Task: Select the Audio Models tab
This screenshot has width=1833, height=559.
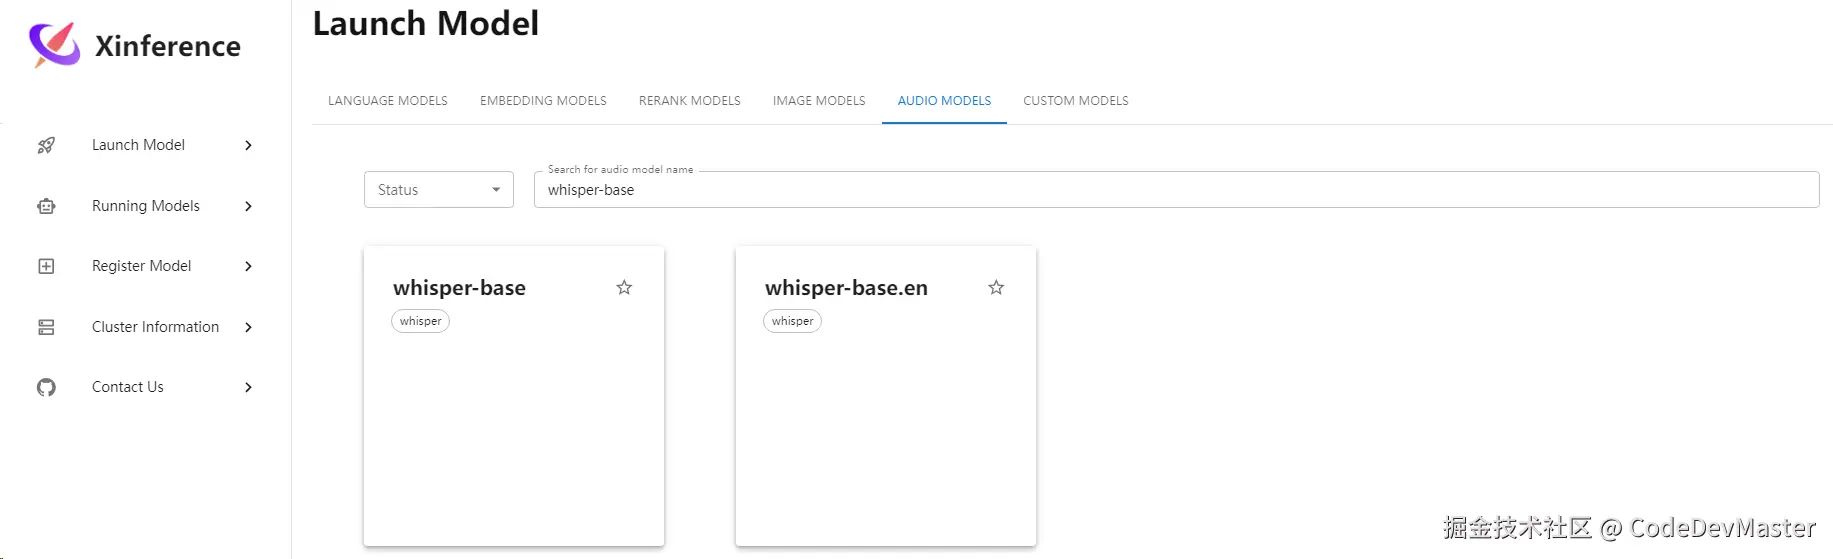Action: [944, 101]
